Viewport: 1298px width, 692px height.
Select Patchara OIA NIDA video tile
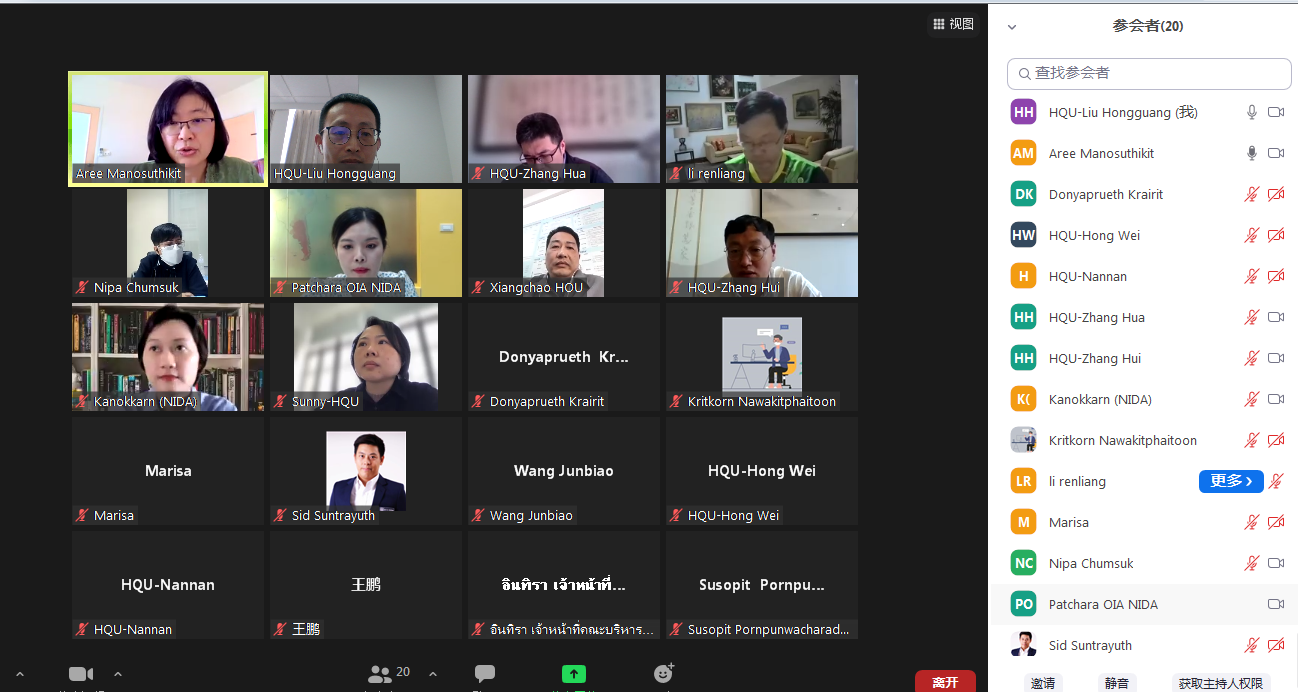[x=366, y=243]
